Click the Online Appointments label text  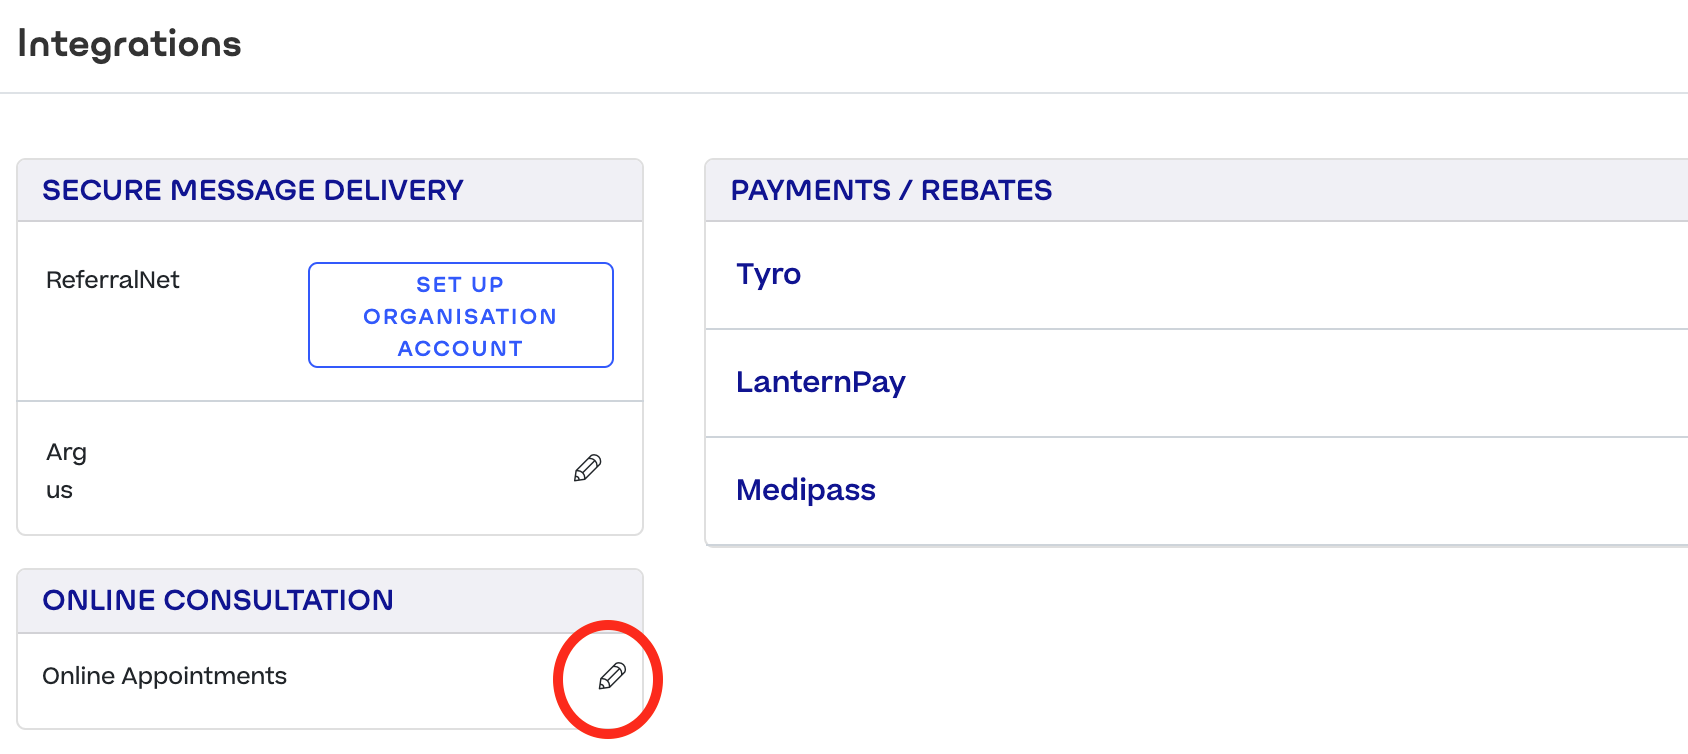(164, 677)
